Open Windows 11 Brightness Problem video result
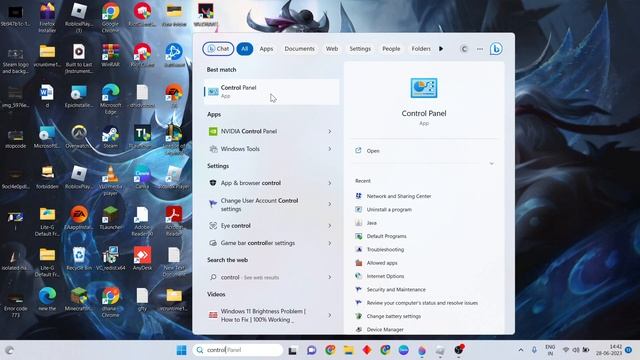Viewport: 640px width, 360px height. 271,316
